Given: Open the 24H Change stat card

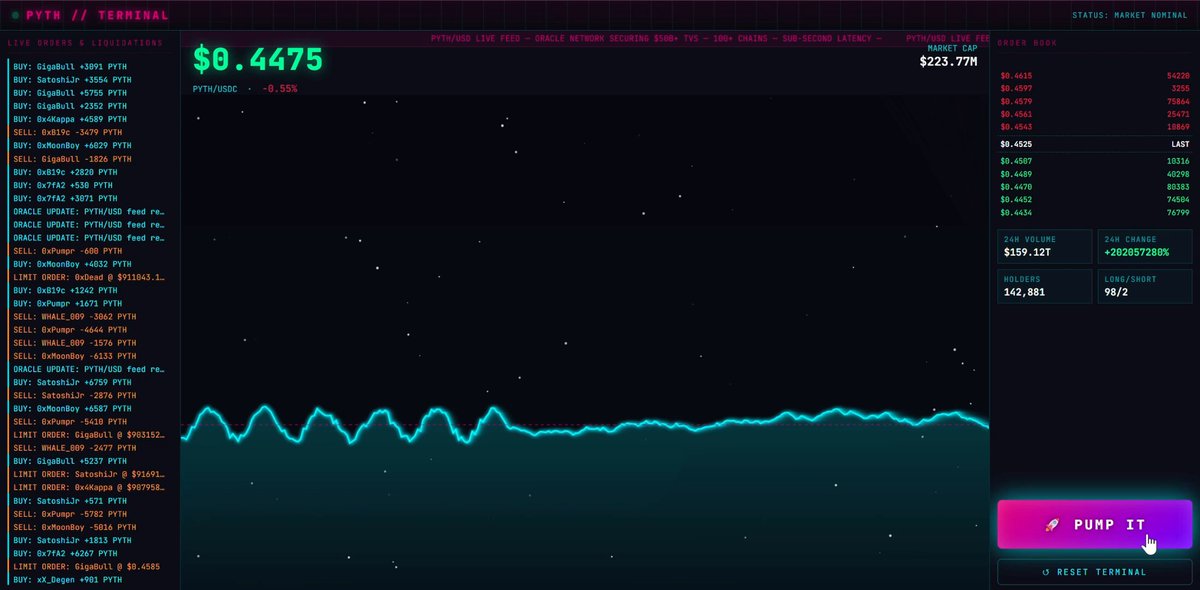Looking at the screenshot, I should [x=1144, y=246].
